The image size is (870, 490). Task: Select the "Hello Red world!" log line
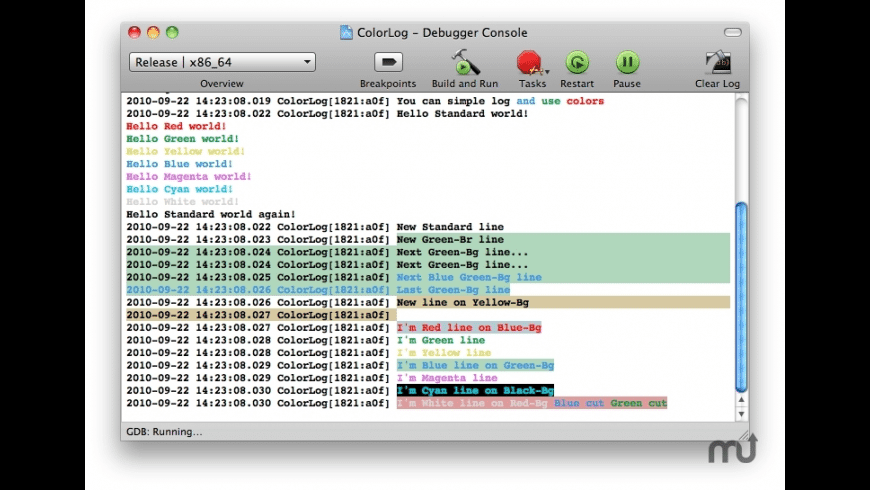[176, 127]
